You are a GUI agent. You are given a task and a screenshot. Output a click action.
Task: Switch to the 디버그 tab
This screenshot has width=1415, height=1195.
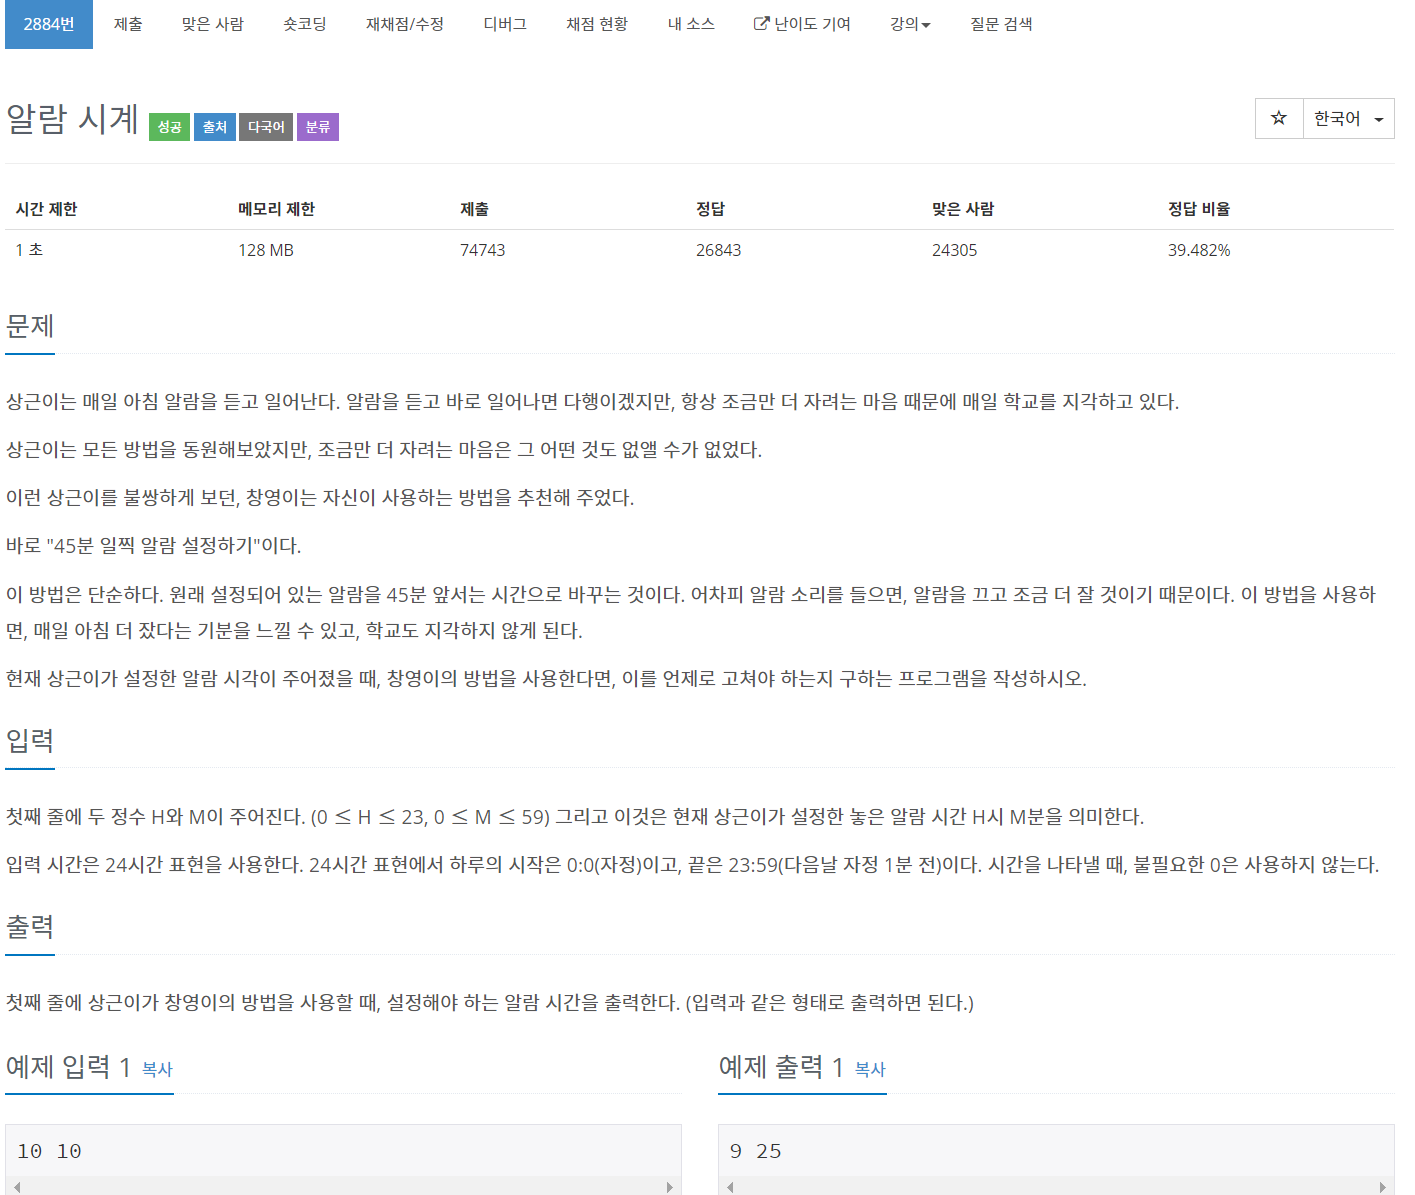click(x=505, y=24)
